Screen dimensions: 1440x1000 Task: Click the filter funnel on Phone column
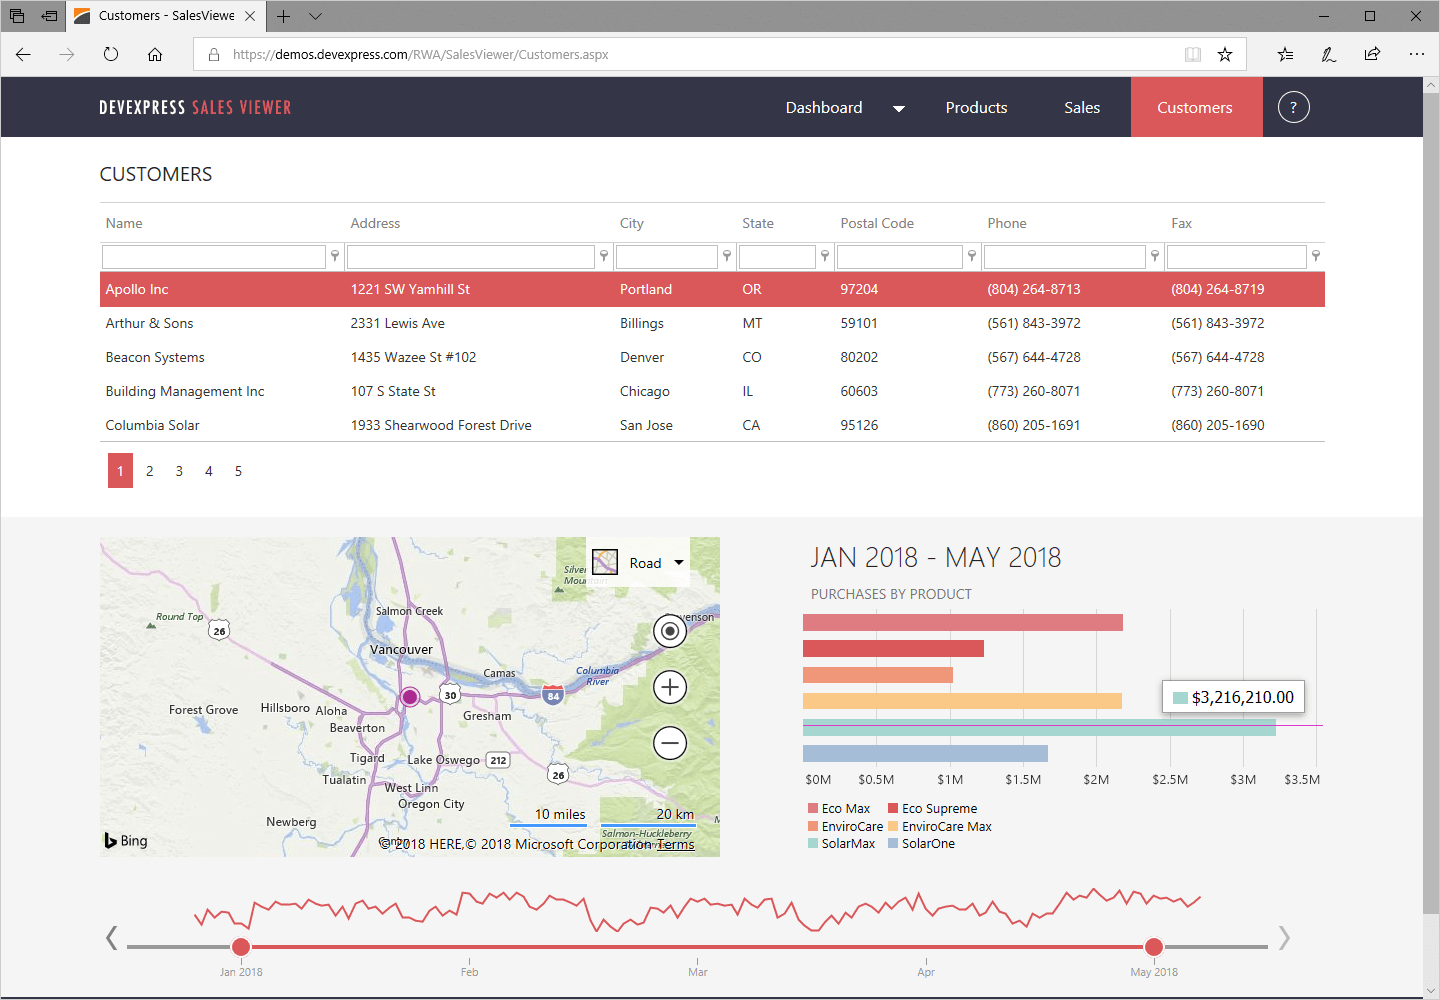click(1155, 256)
